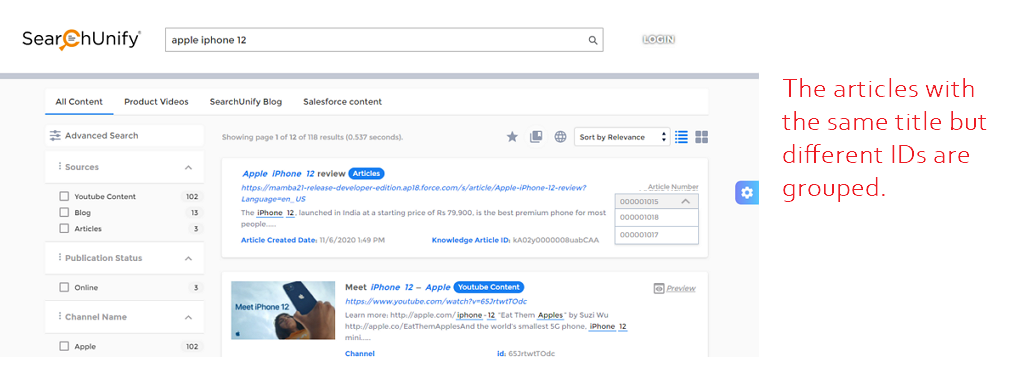Click the saved results library icon
1034x372 pixels.
point(536,137)
